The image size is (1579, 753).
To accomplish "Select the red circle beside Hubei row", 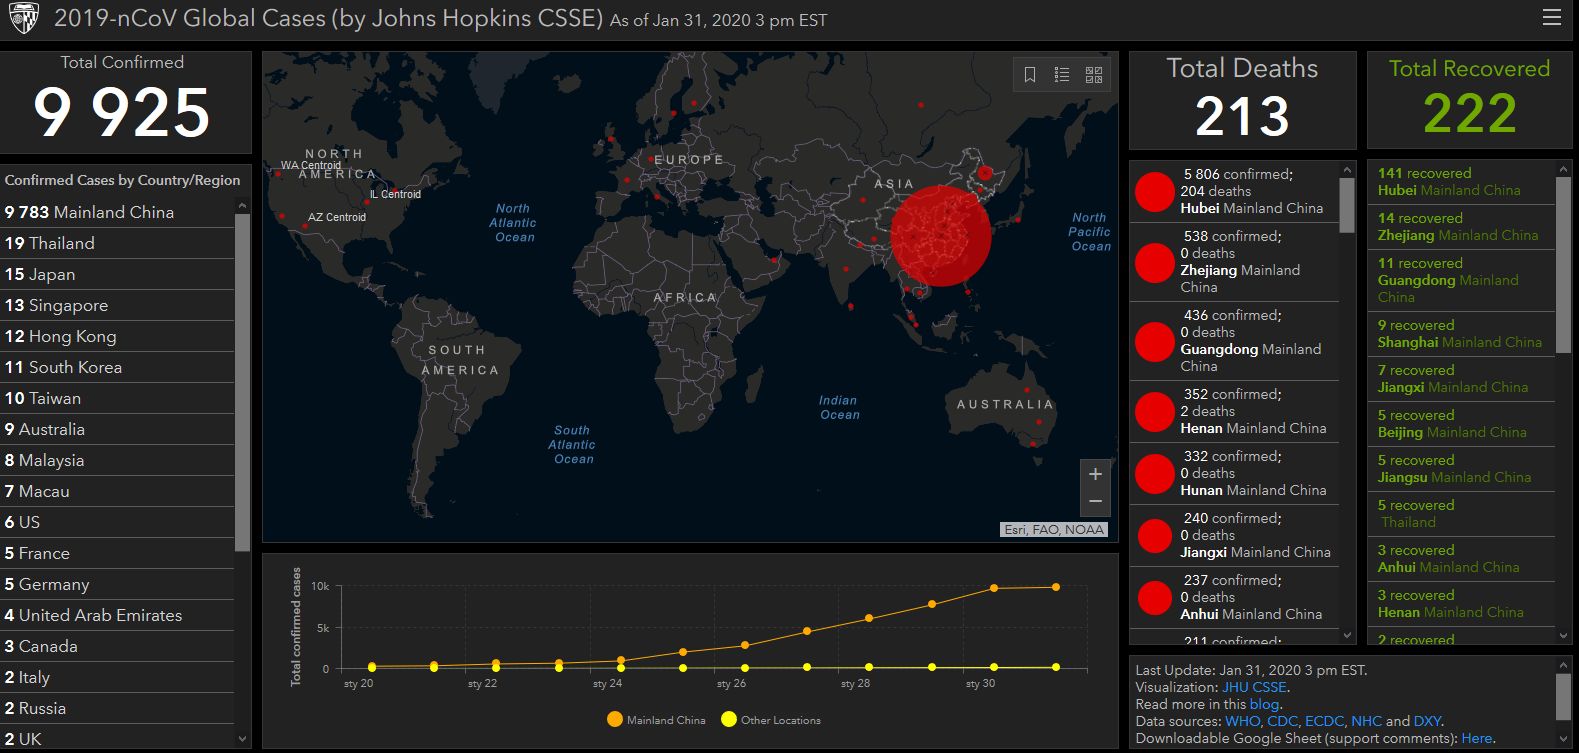I will point(1154,192).
